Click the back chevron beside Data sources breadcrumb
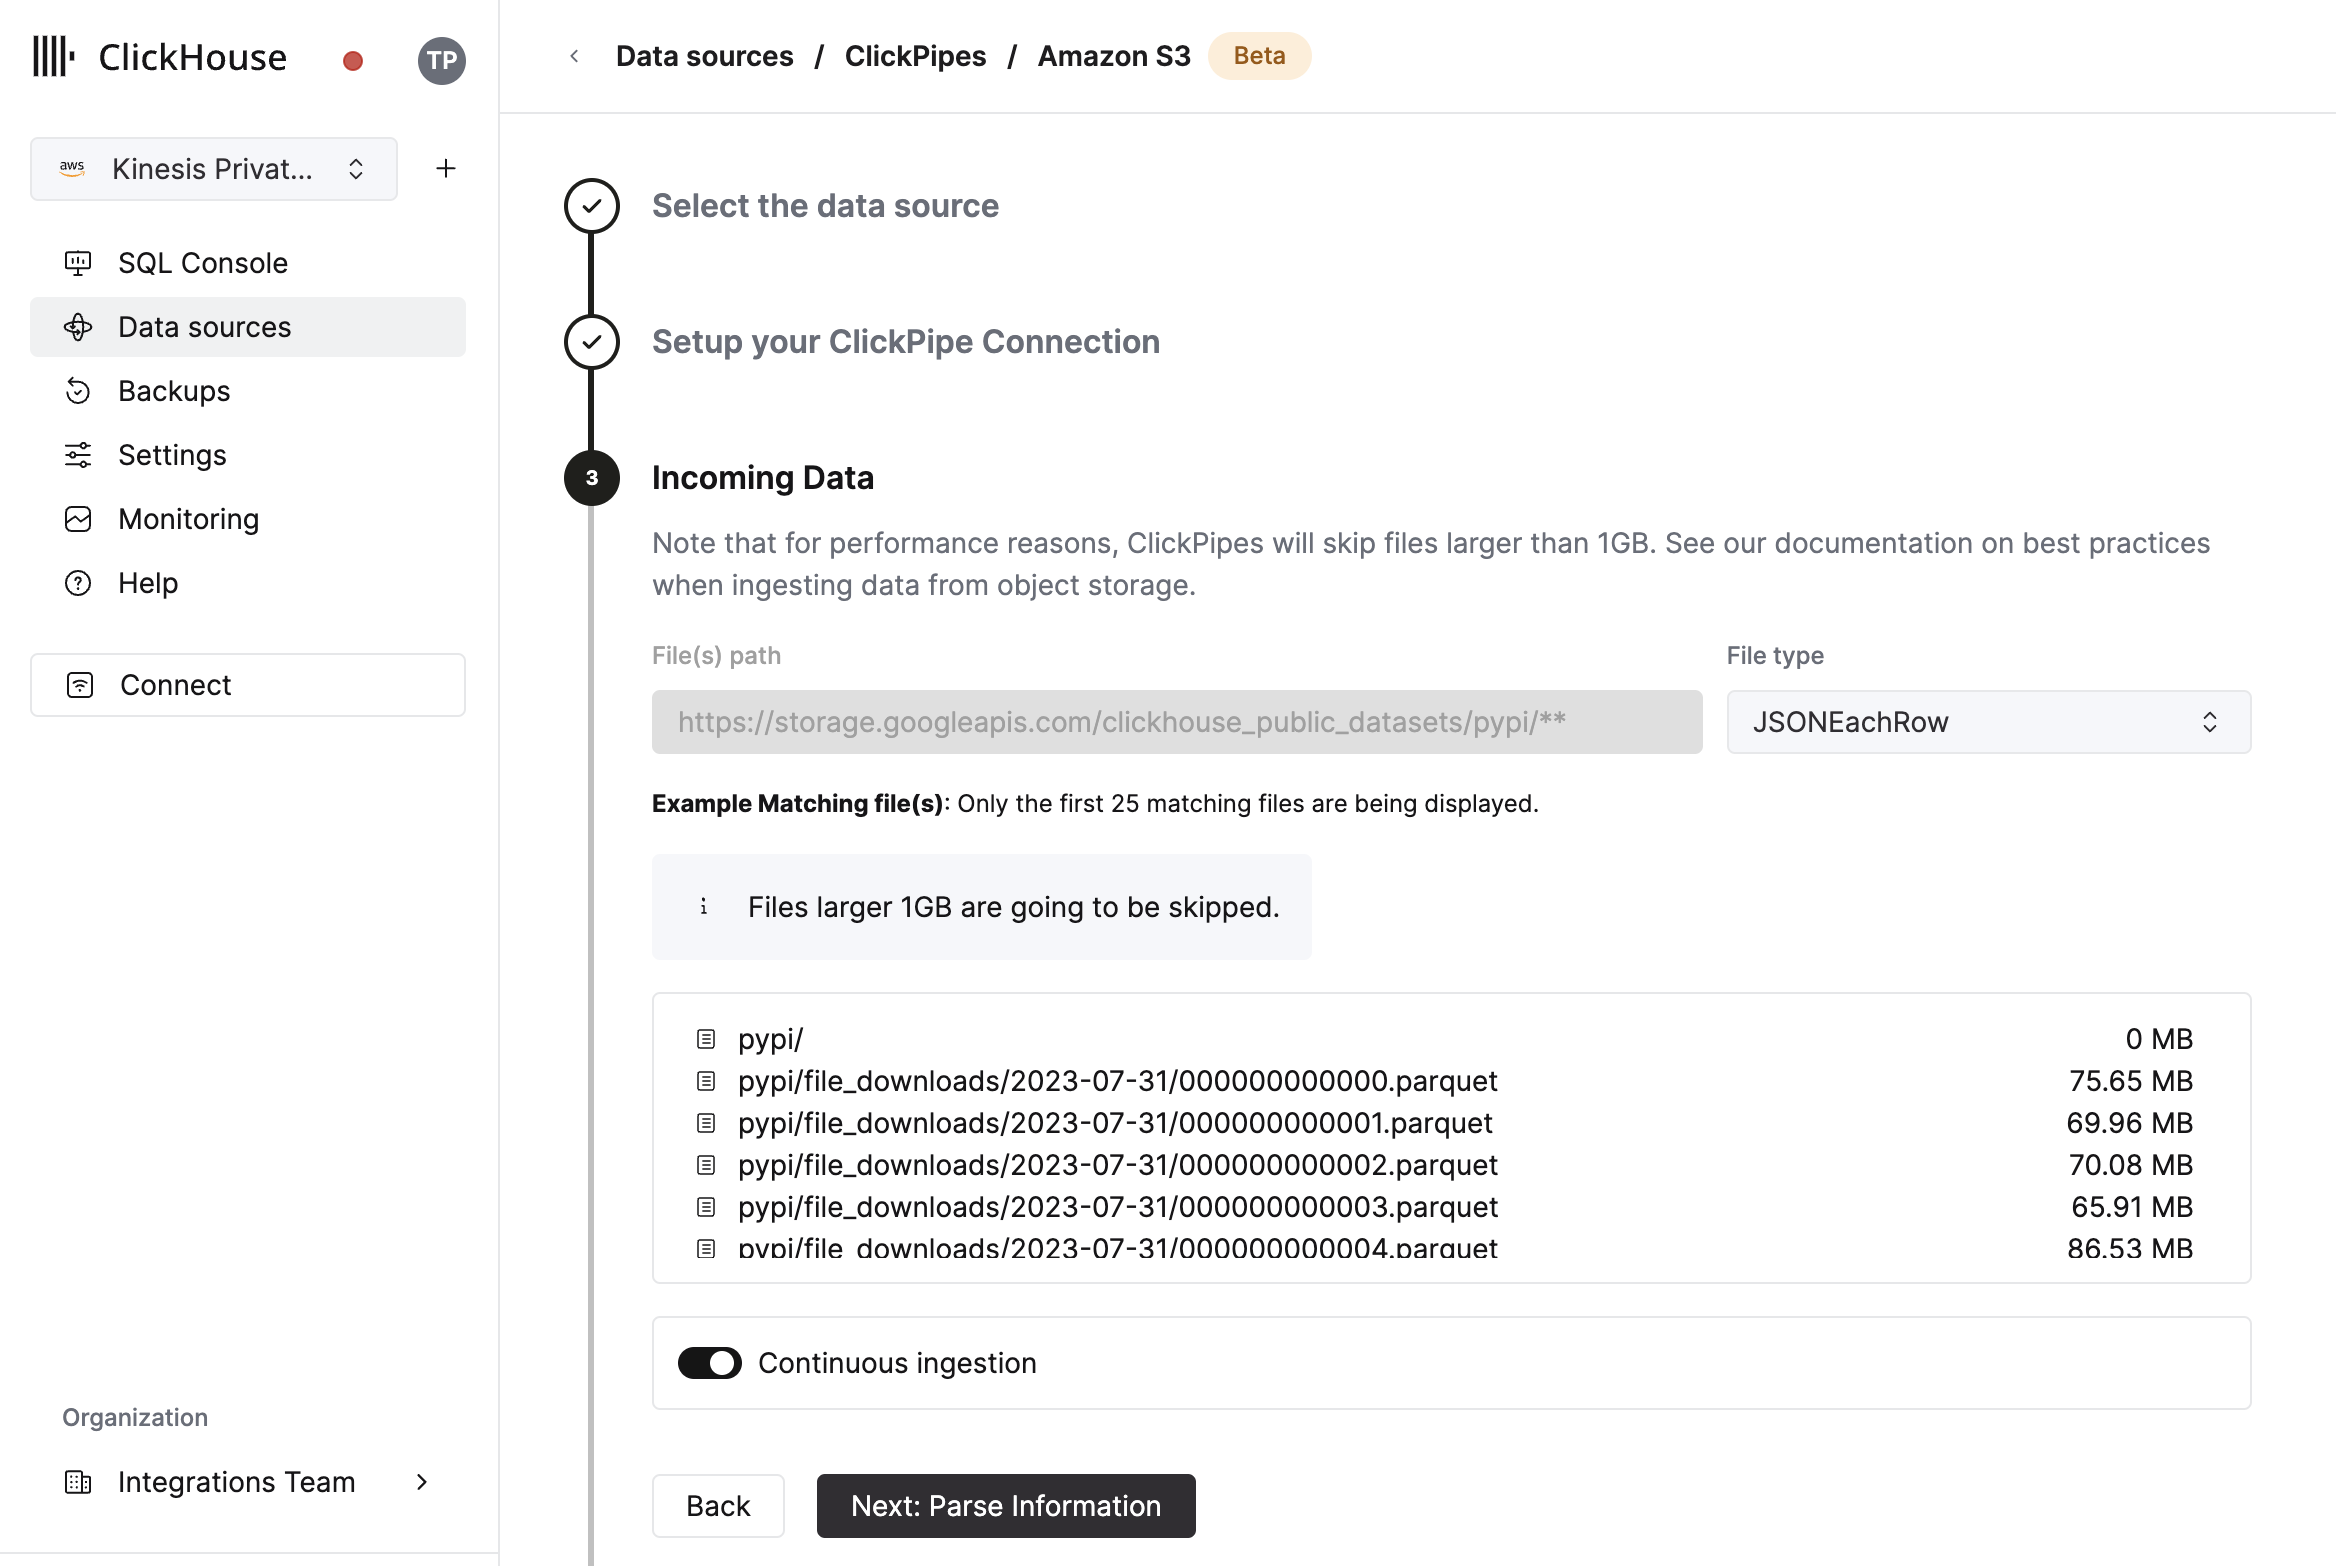This screenshot has width=2336, height=1566. [x=574, y=56]
